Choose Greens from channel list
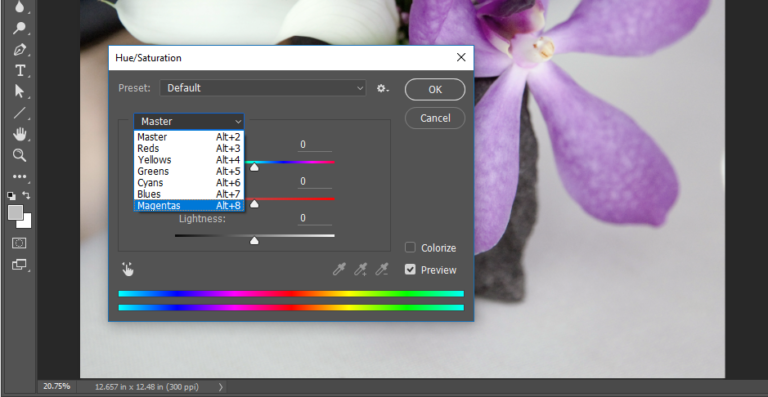Image resolution: width=768 pixels, height=397 pixels. point(189,171)
